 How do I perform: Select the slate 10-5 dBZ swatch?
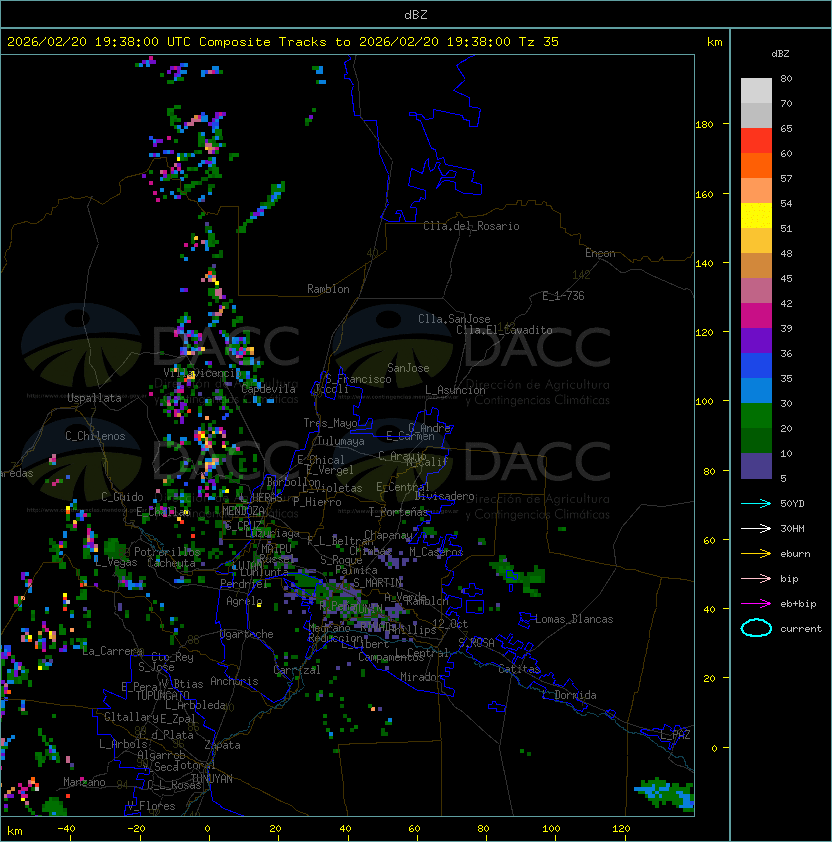(756, 466)
